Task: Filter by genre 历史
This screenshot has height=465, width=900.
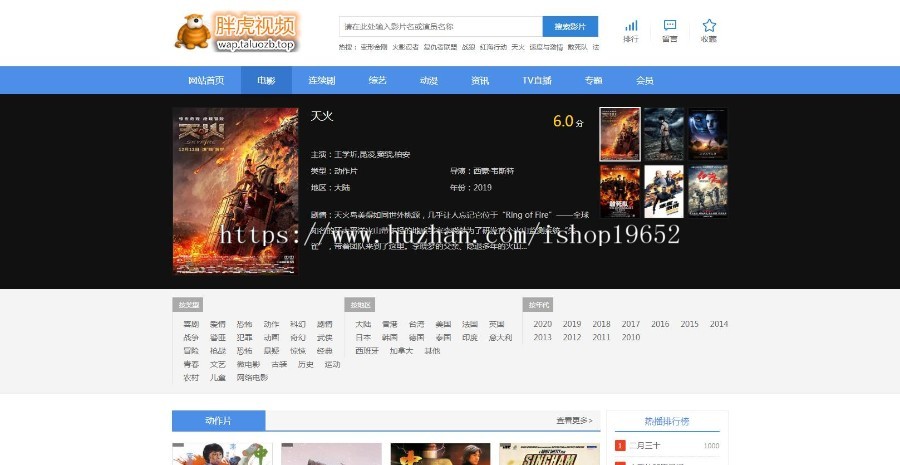Action: click(305, 364)
